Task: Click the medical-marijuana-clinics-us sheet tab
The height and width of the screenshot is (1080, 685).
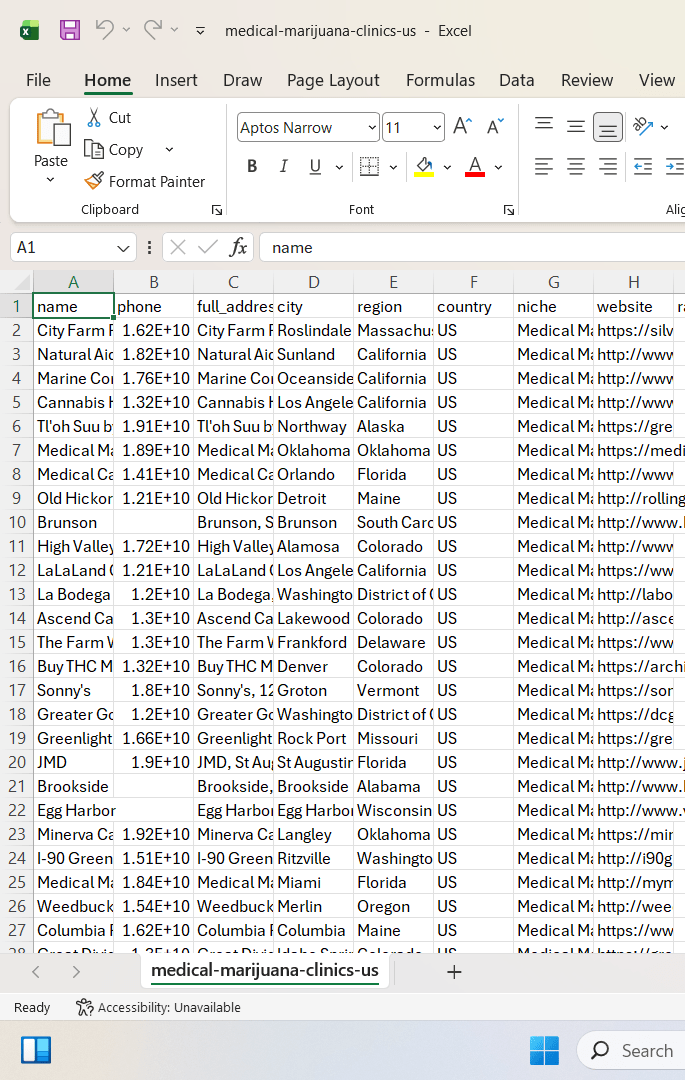Action: tap(265, 970)
